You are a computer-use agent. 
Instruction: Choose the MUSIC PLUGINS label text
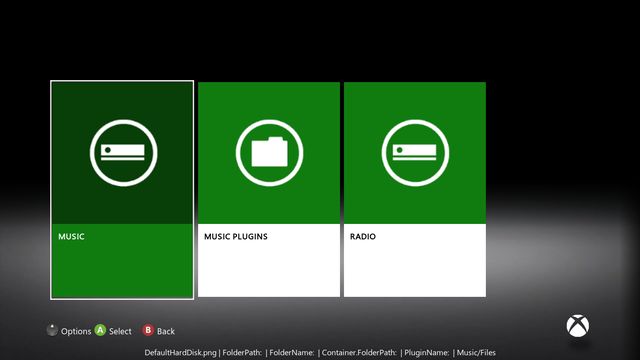click(236, 237)
